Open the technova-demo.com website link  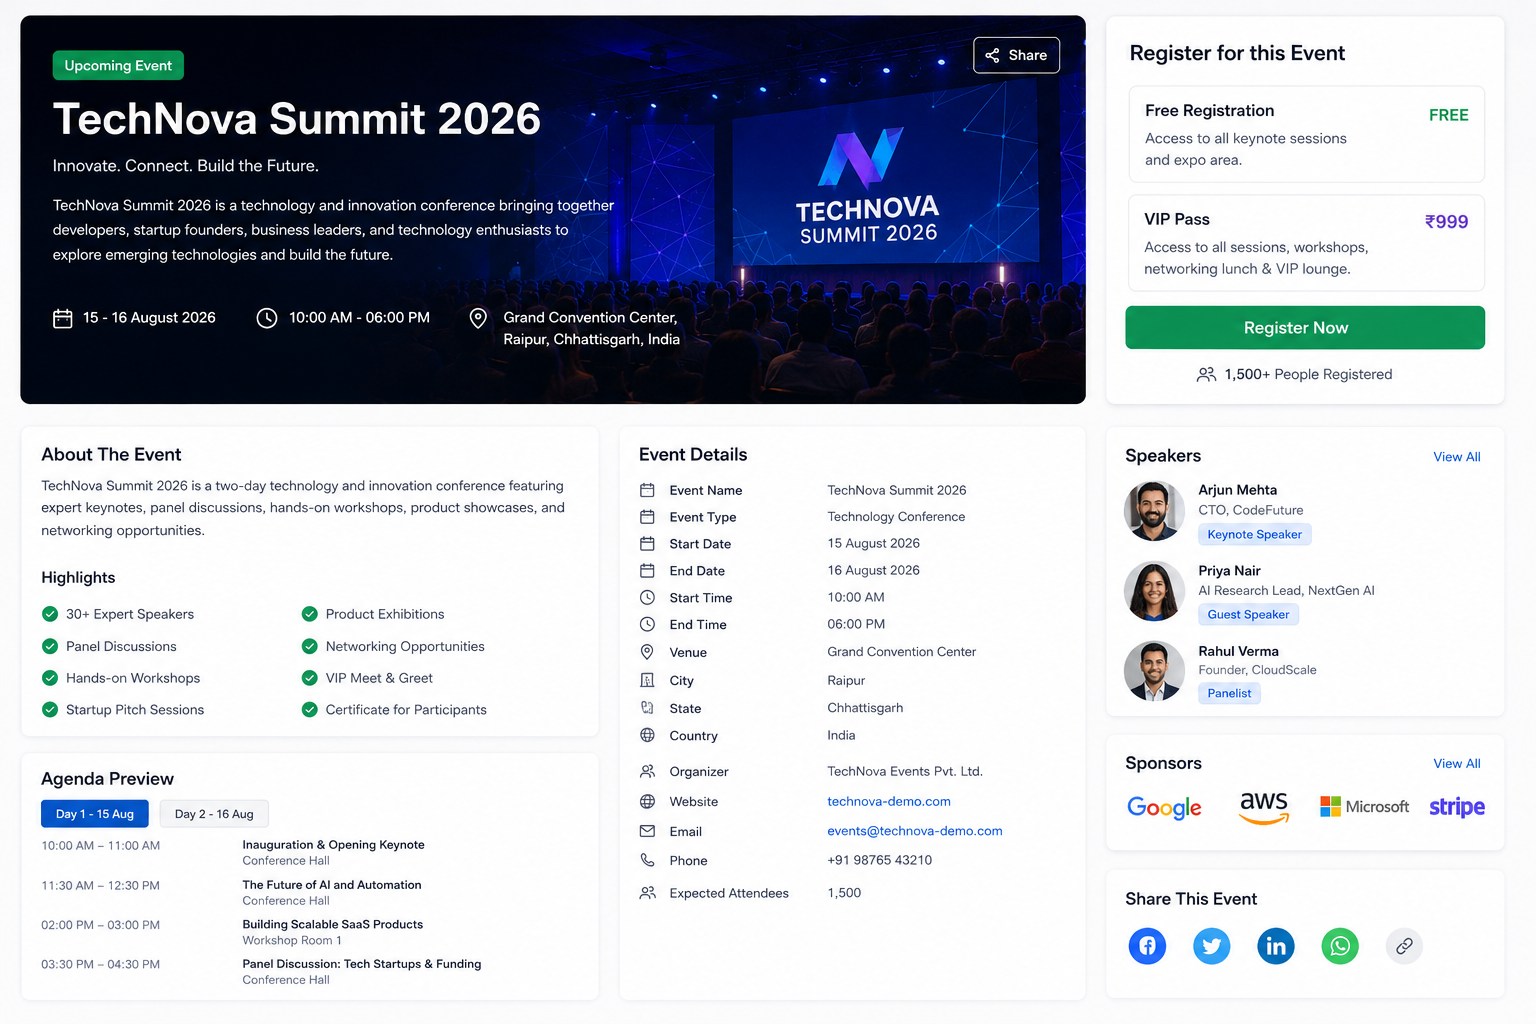pos(889,802)
